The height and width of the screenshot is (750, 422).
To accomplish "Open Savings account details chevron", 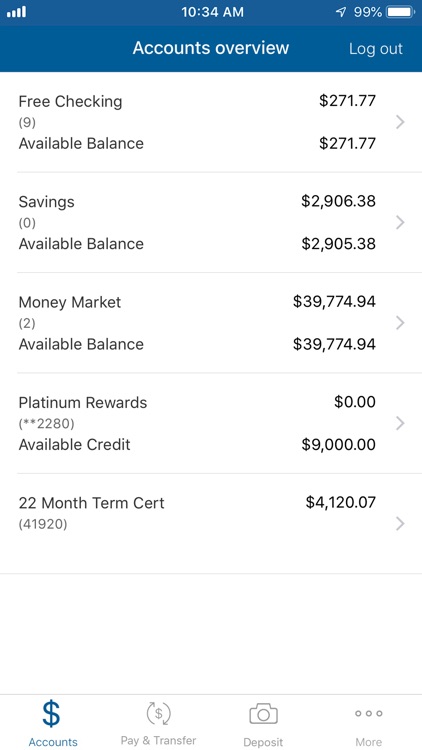I will coord(400,223).
